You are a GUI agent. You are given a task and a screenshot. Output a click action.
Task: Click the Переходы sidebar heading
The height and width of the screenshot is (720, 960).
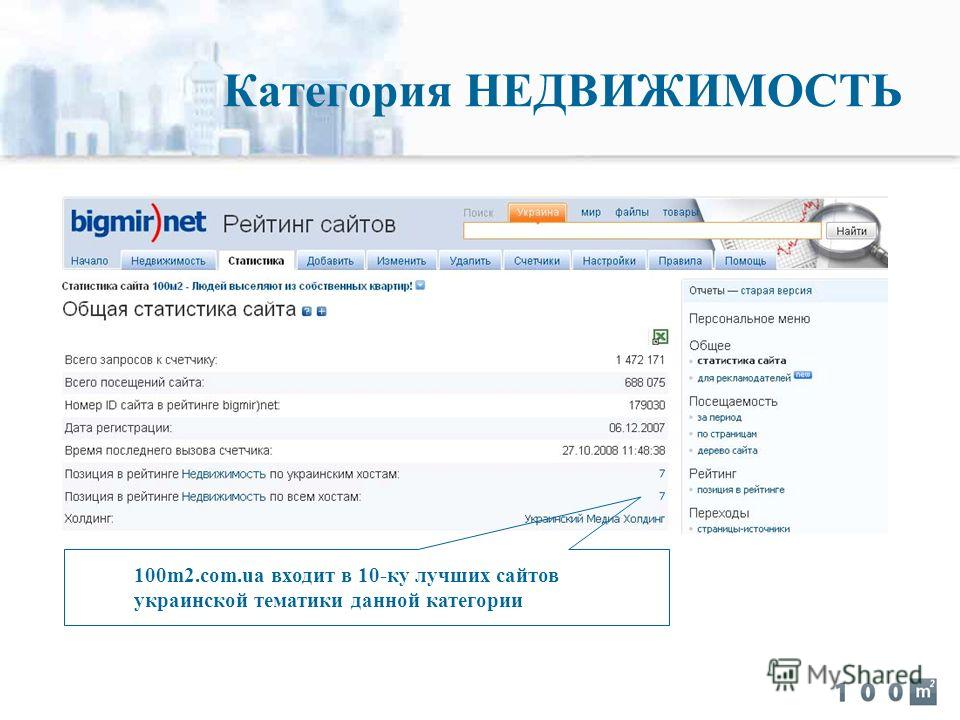719,513
